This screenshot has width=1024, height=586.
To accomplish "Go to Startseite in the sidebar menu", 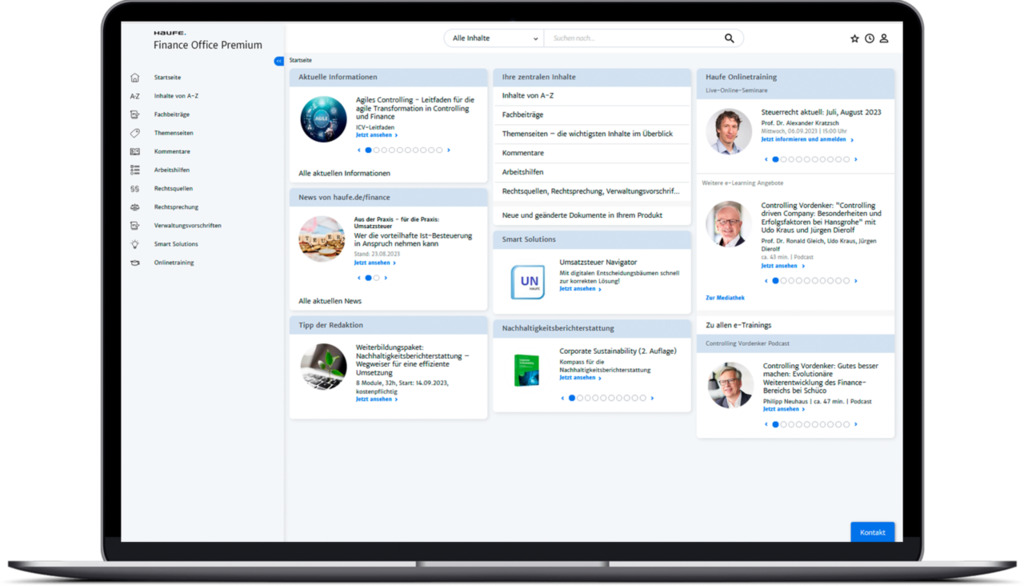I will pos(167,77).
